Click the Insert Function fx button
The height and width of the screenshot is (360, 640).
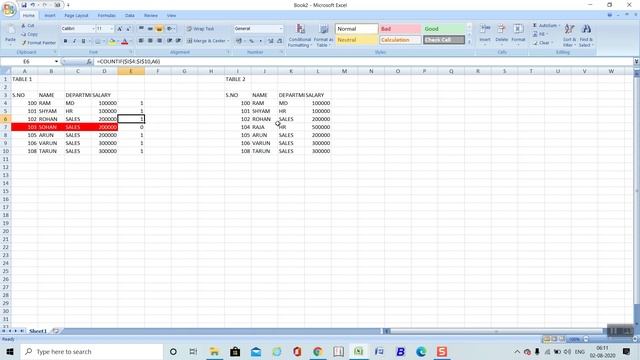89,62
